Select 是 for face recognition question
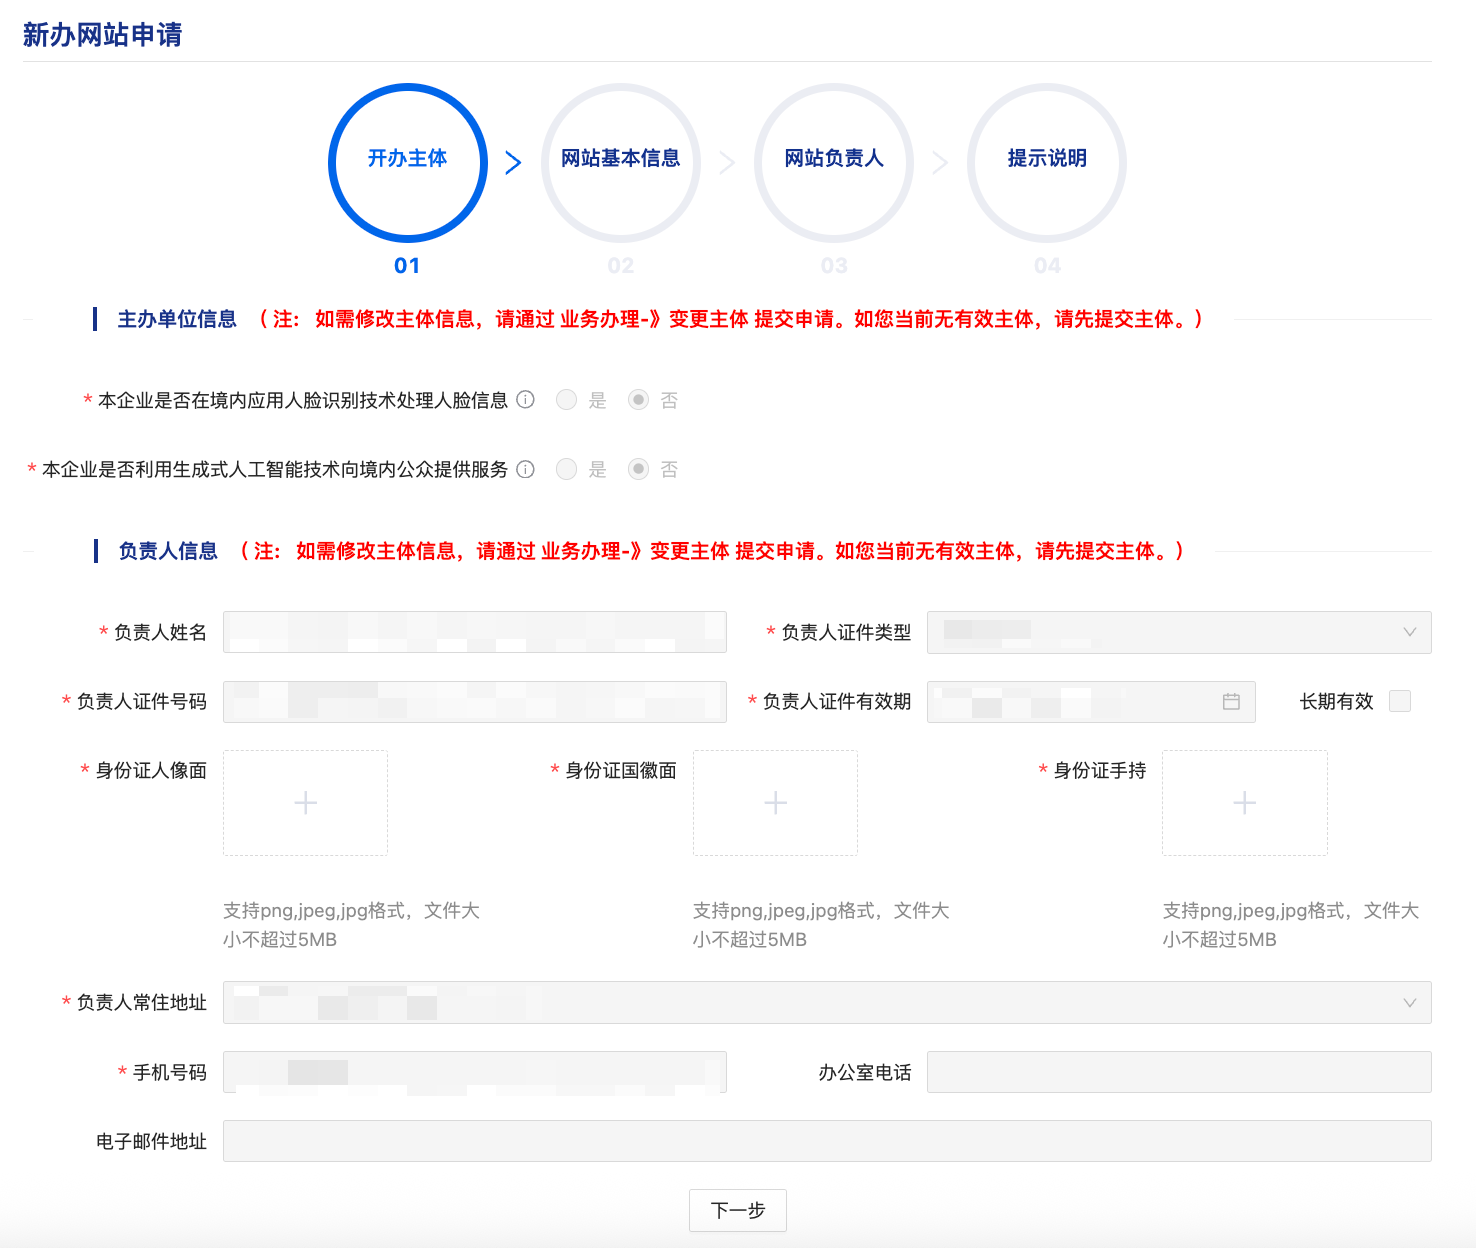The image size is (1476, 1248). click(x=567, y=400)
